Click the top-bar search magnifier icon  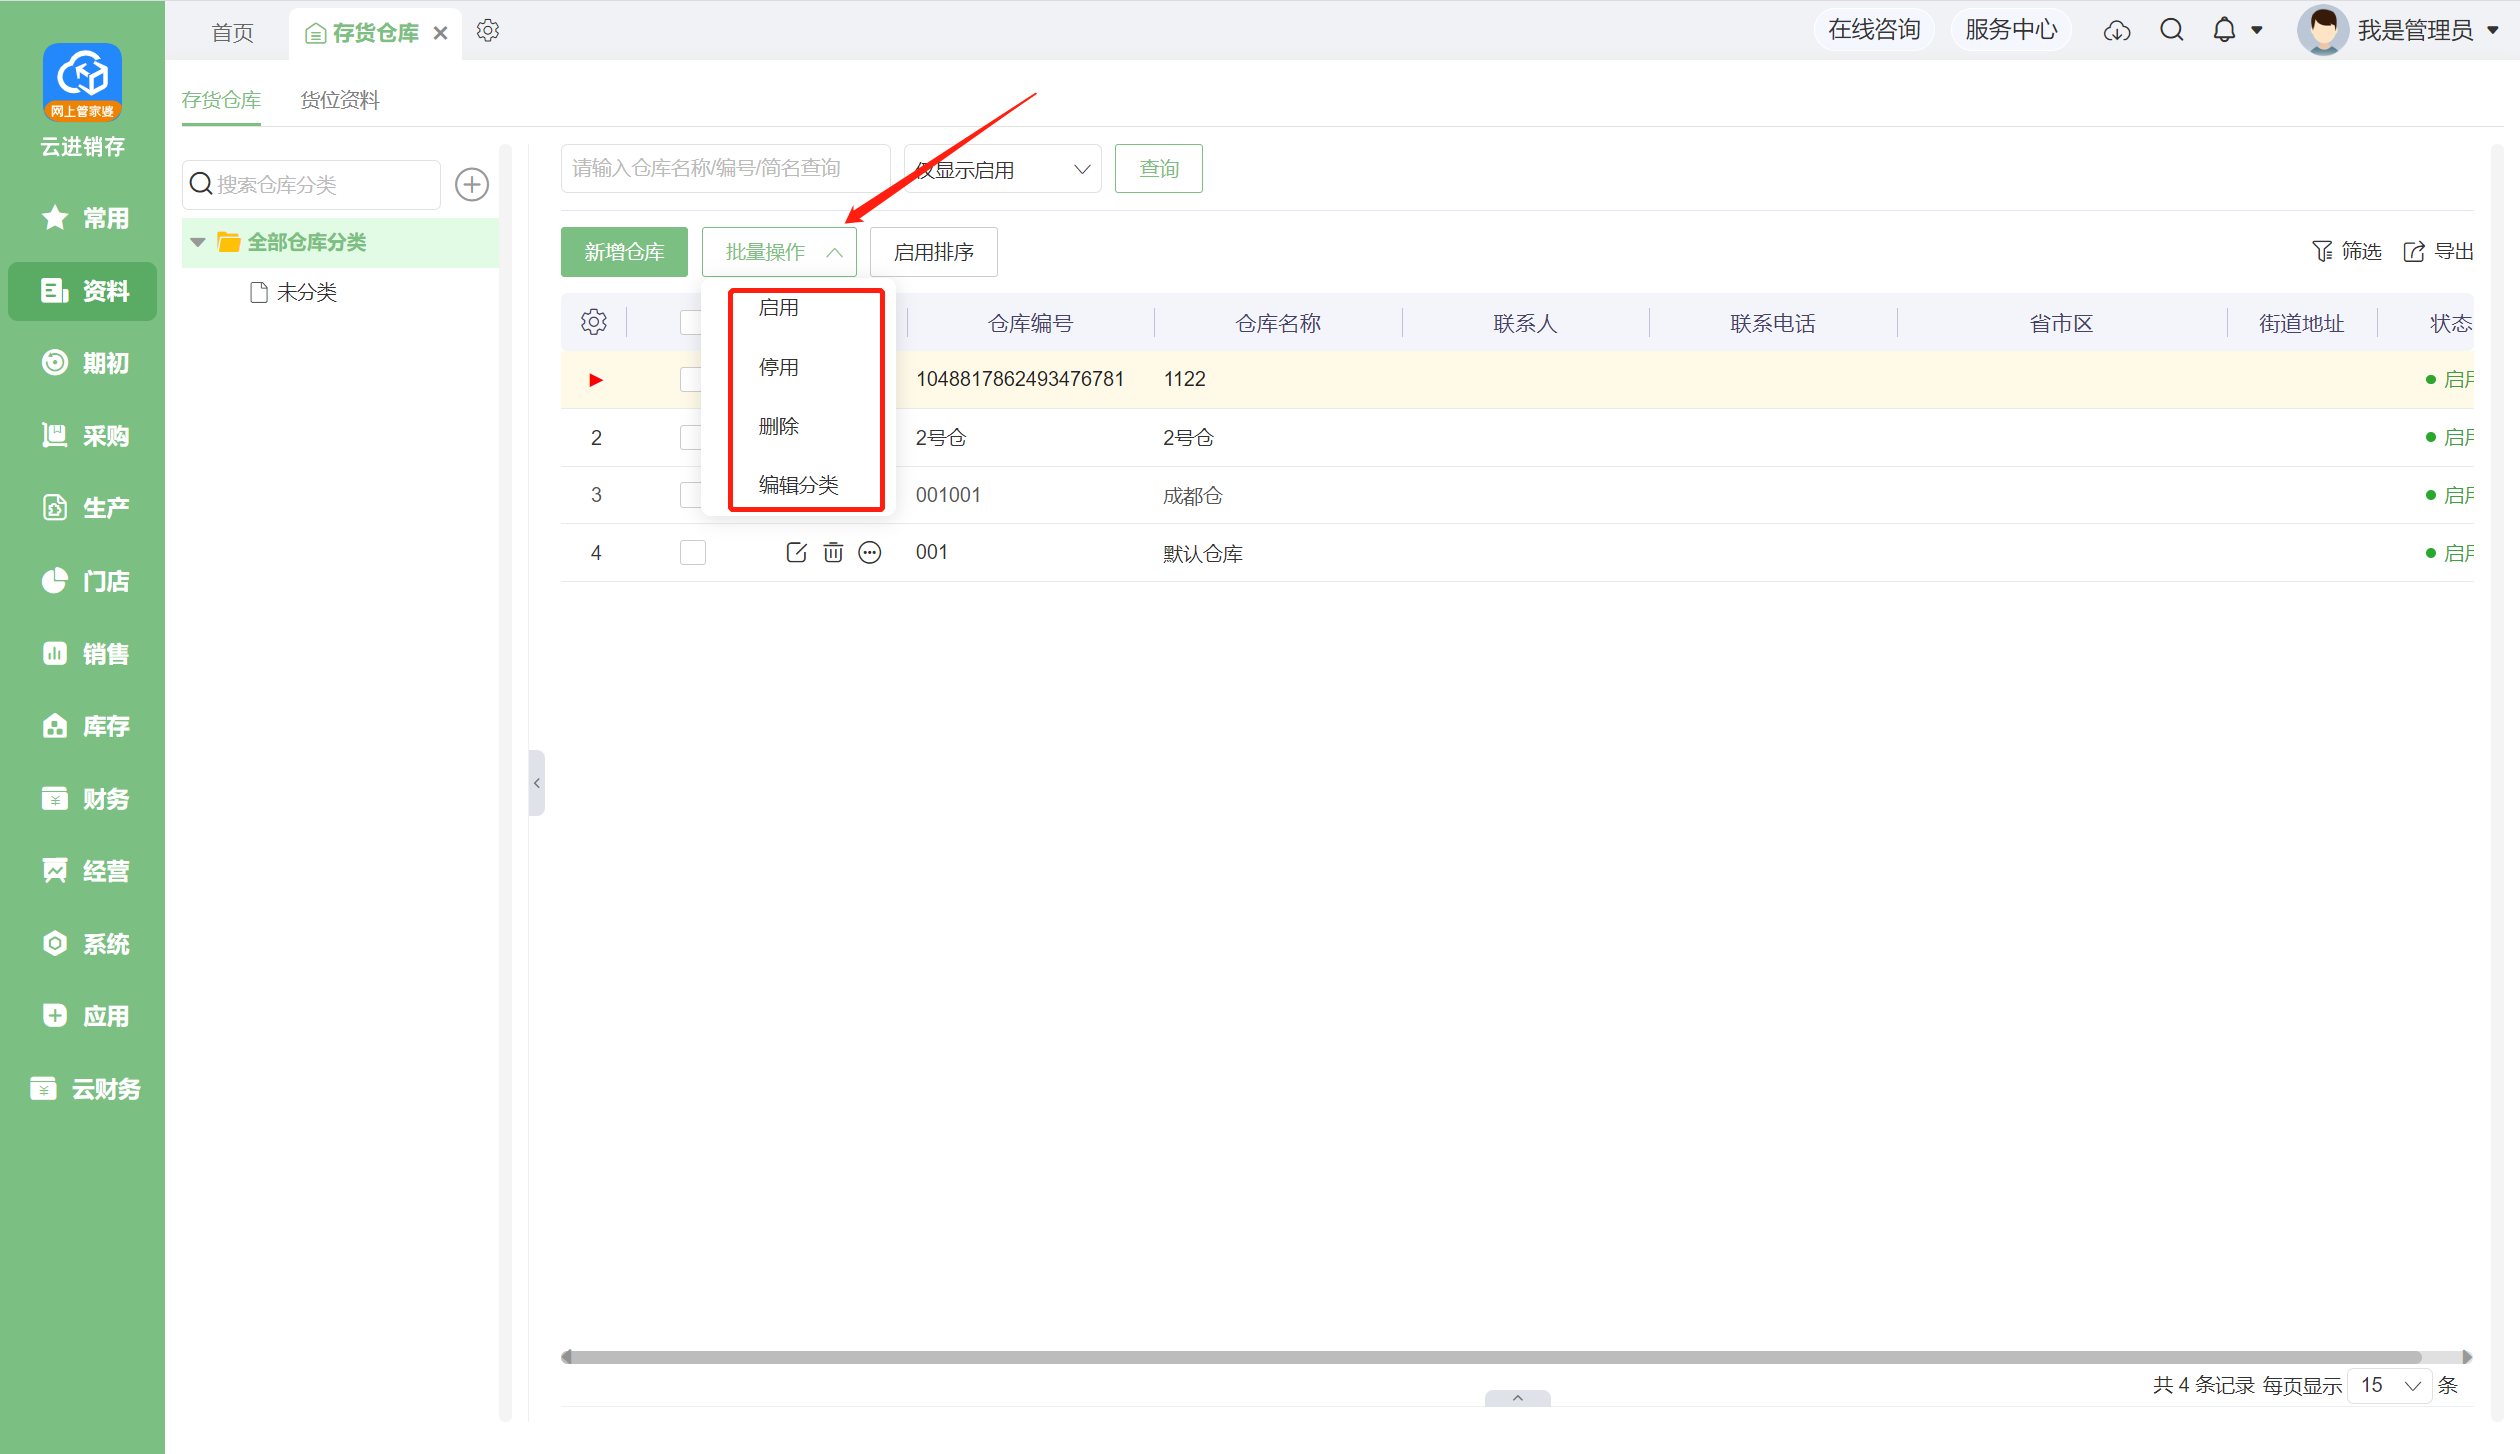tap(2171, 30)
